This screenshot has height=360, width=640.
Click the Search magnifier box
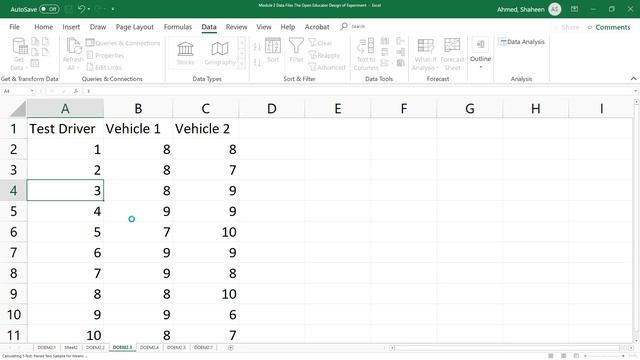353,27
